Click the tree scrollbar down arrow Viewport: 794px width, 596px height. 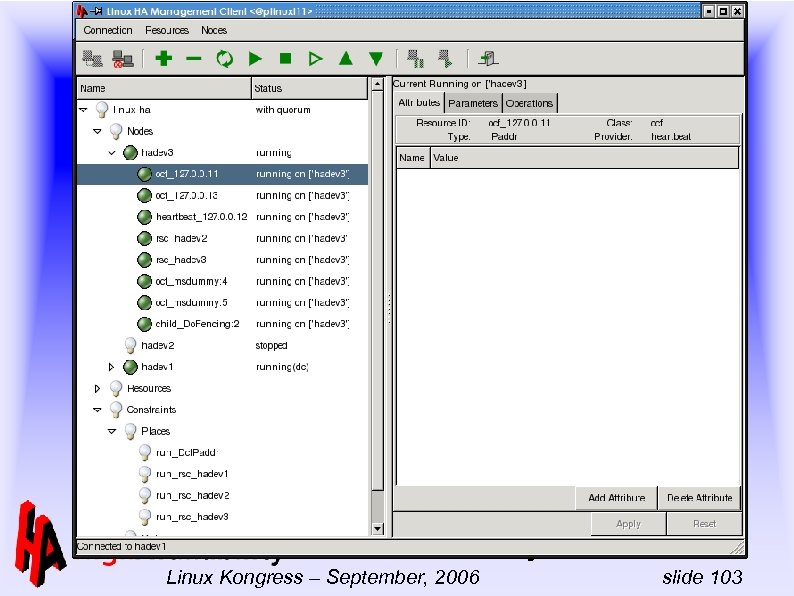[x=377, y=529]
